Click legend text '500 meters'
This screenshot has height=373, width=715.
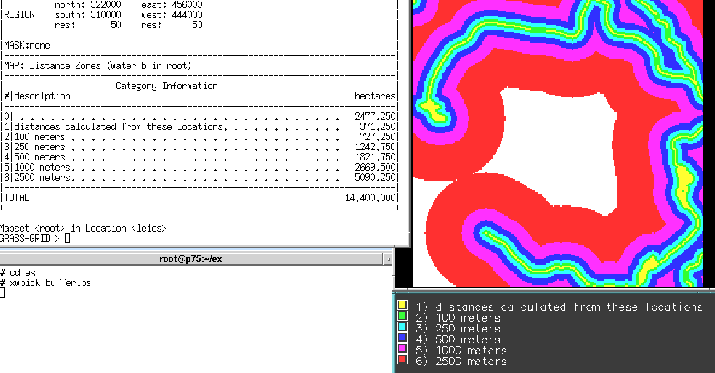pos(468,340)
